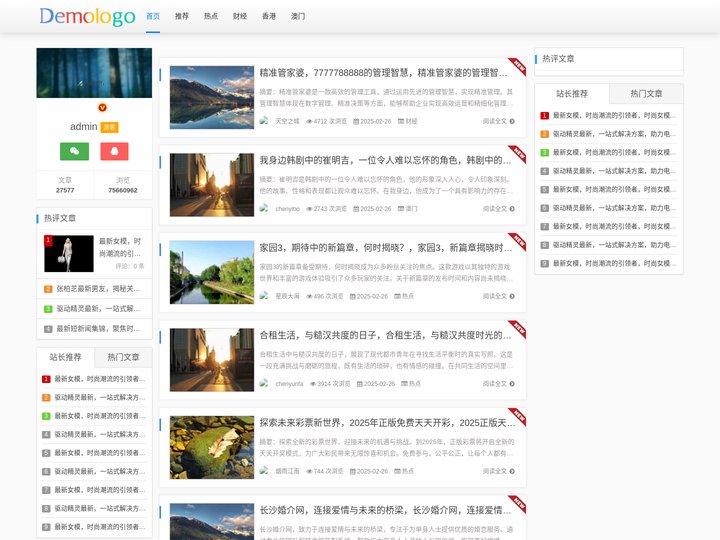
Task: Open left sidebar ranked item 1 最新女模
Action: (x=100, y=379)
